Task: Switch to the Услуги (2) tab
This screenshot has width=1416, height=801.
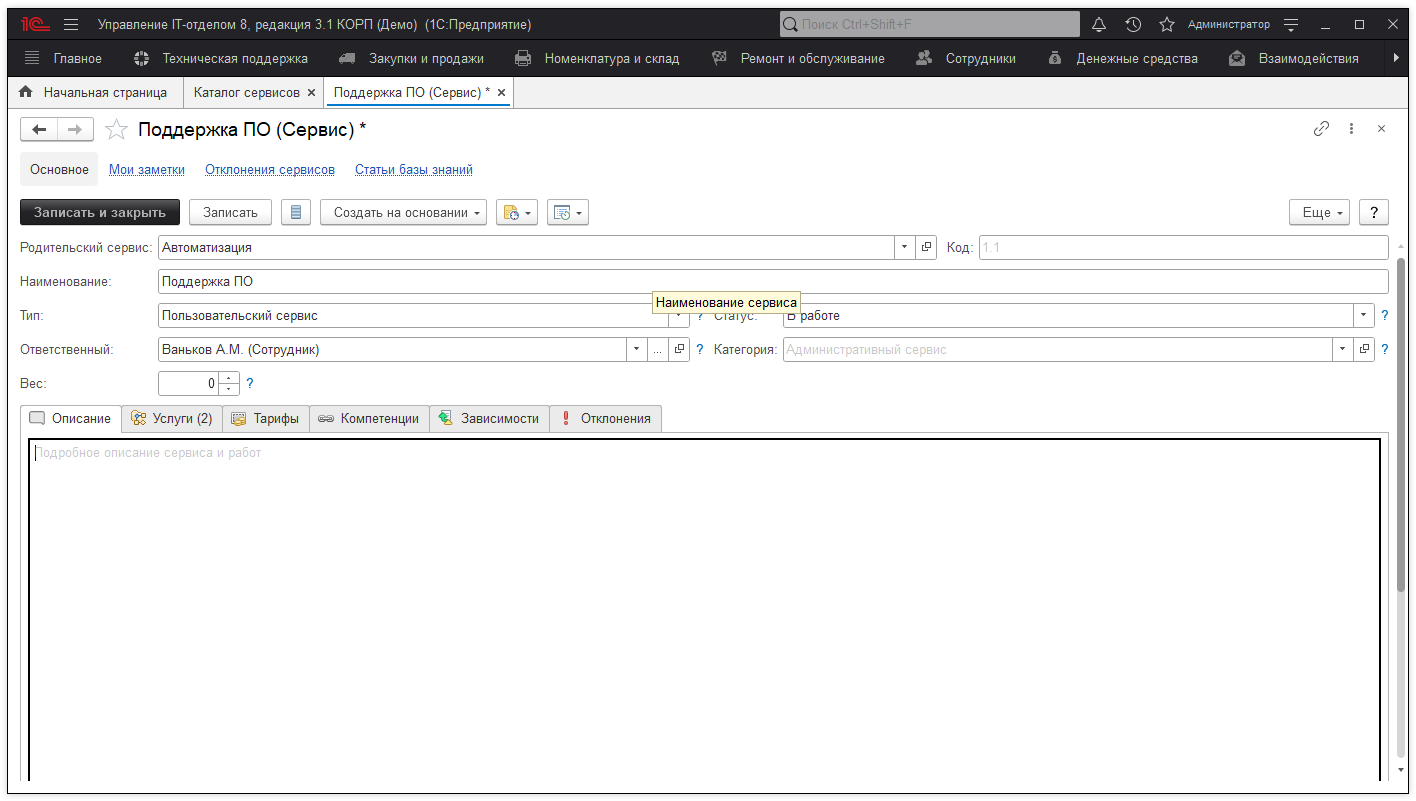Action: pos(172,419)
